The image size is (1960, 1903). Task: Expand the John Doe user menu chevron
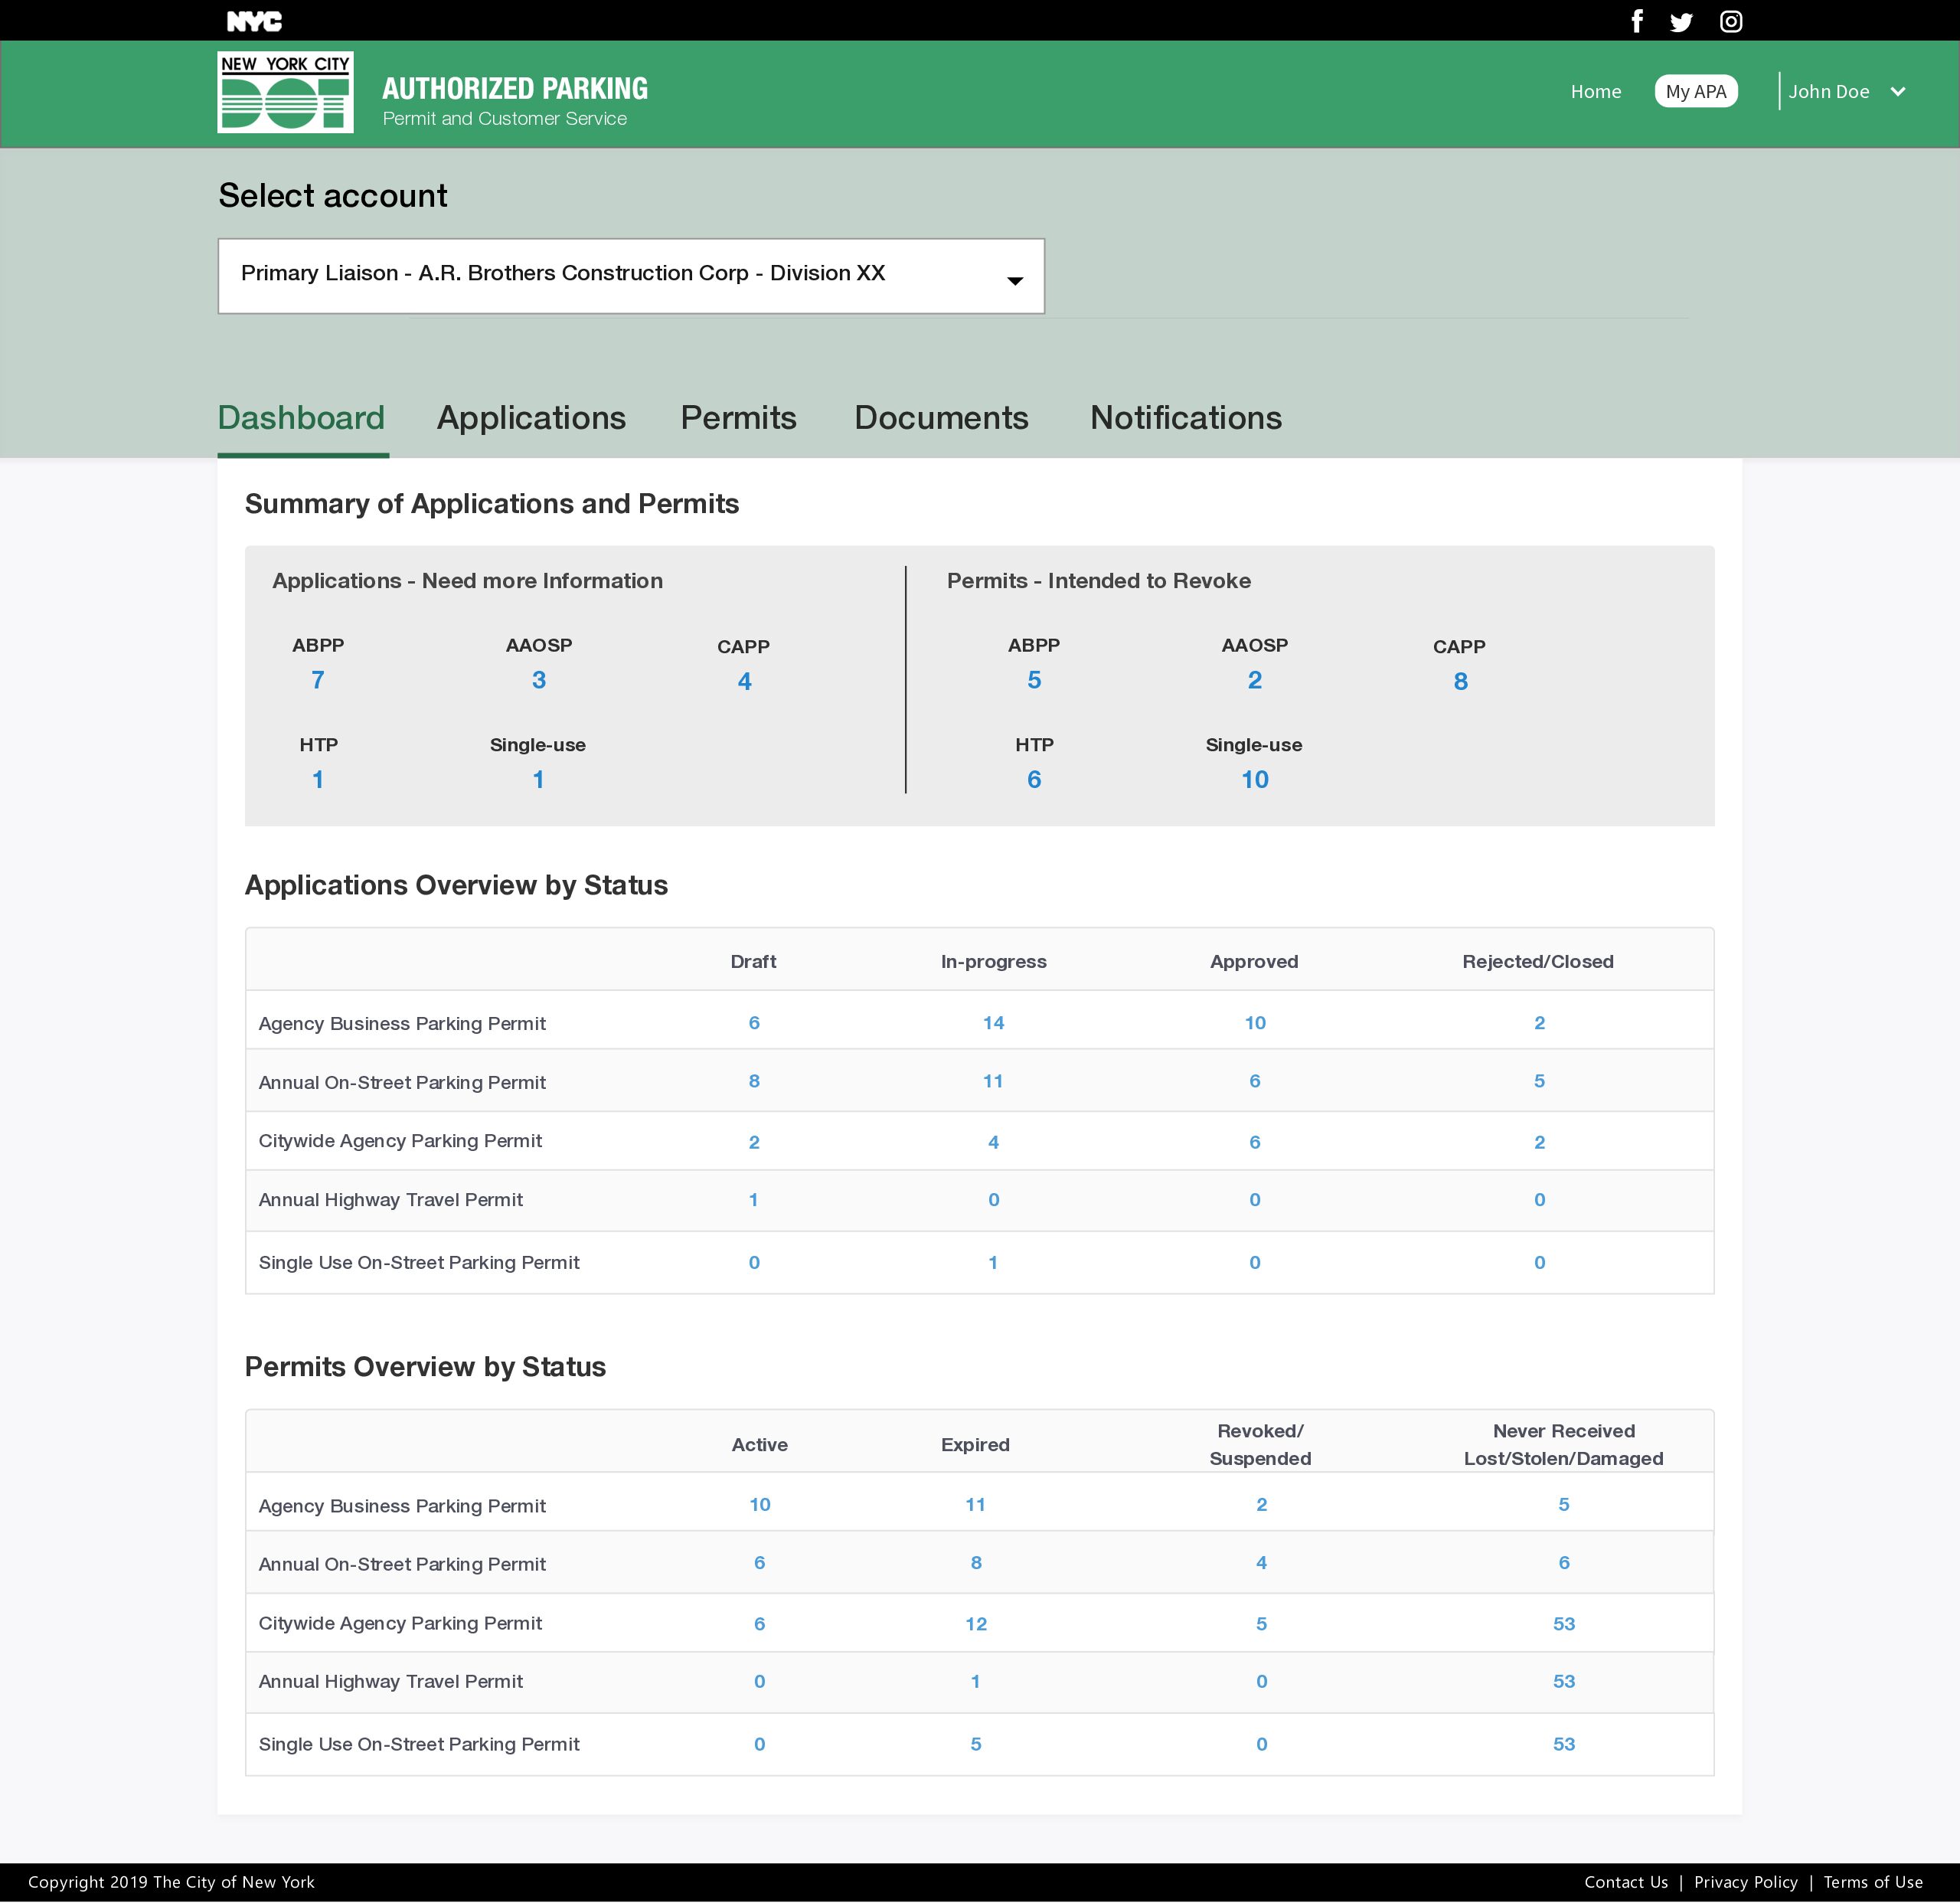(1897, 92)
